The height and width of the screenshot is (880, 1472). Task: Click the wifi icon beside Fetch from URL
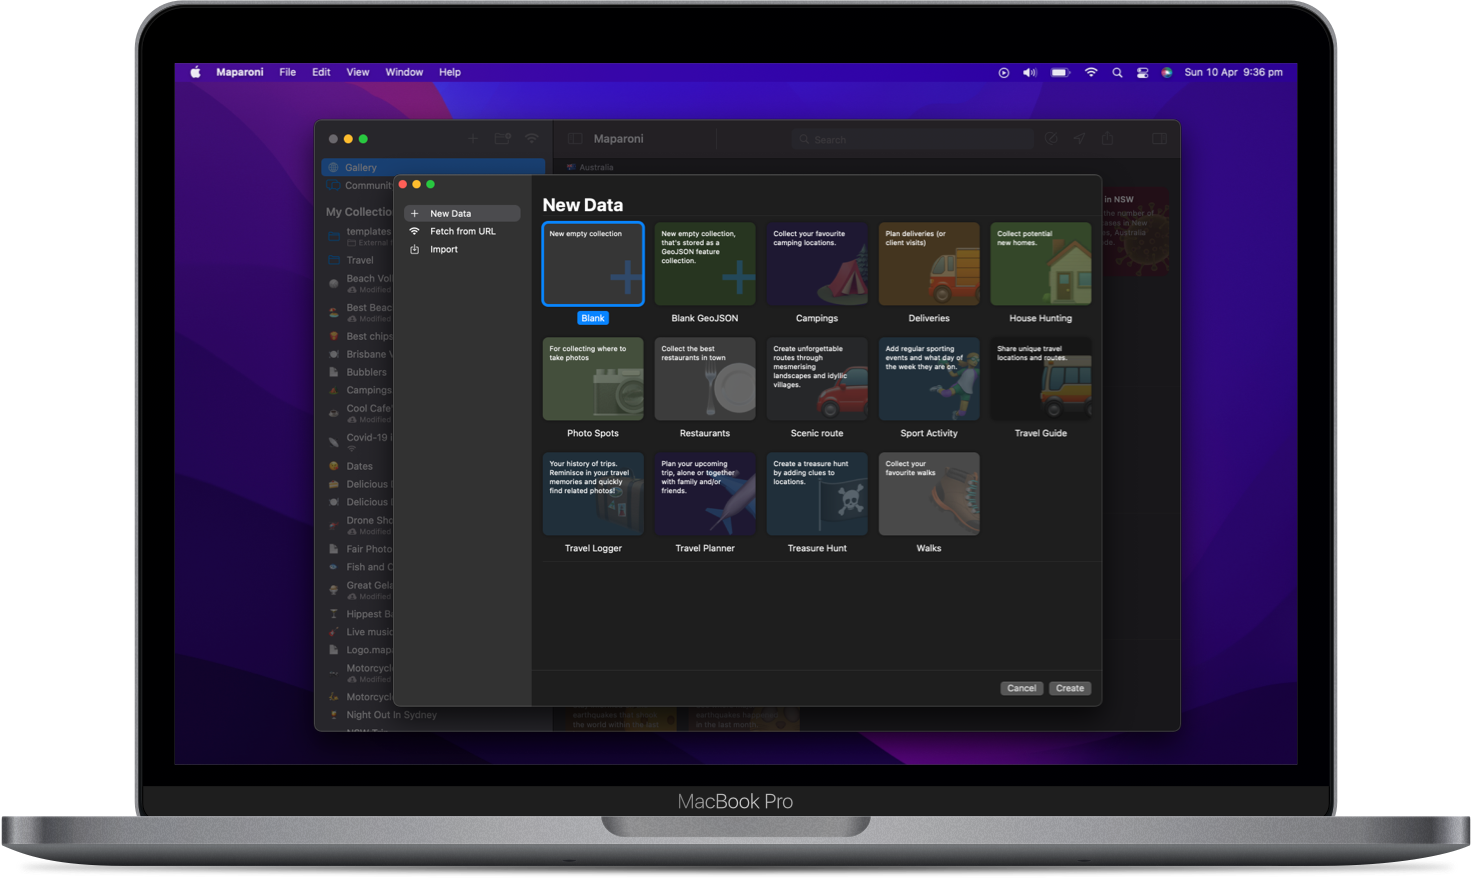415,231
